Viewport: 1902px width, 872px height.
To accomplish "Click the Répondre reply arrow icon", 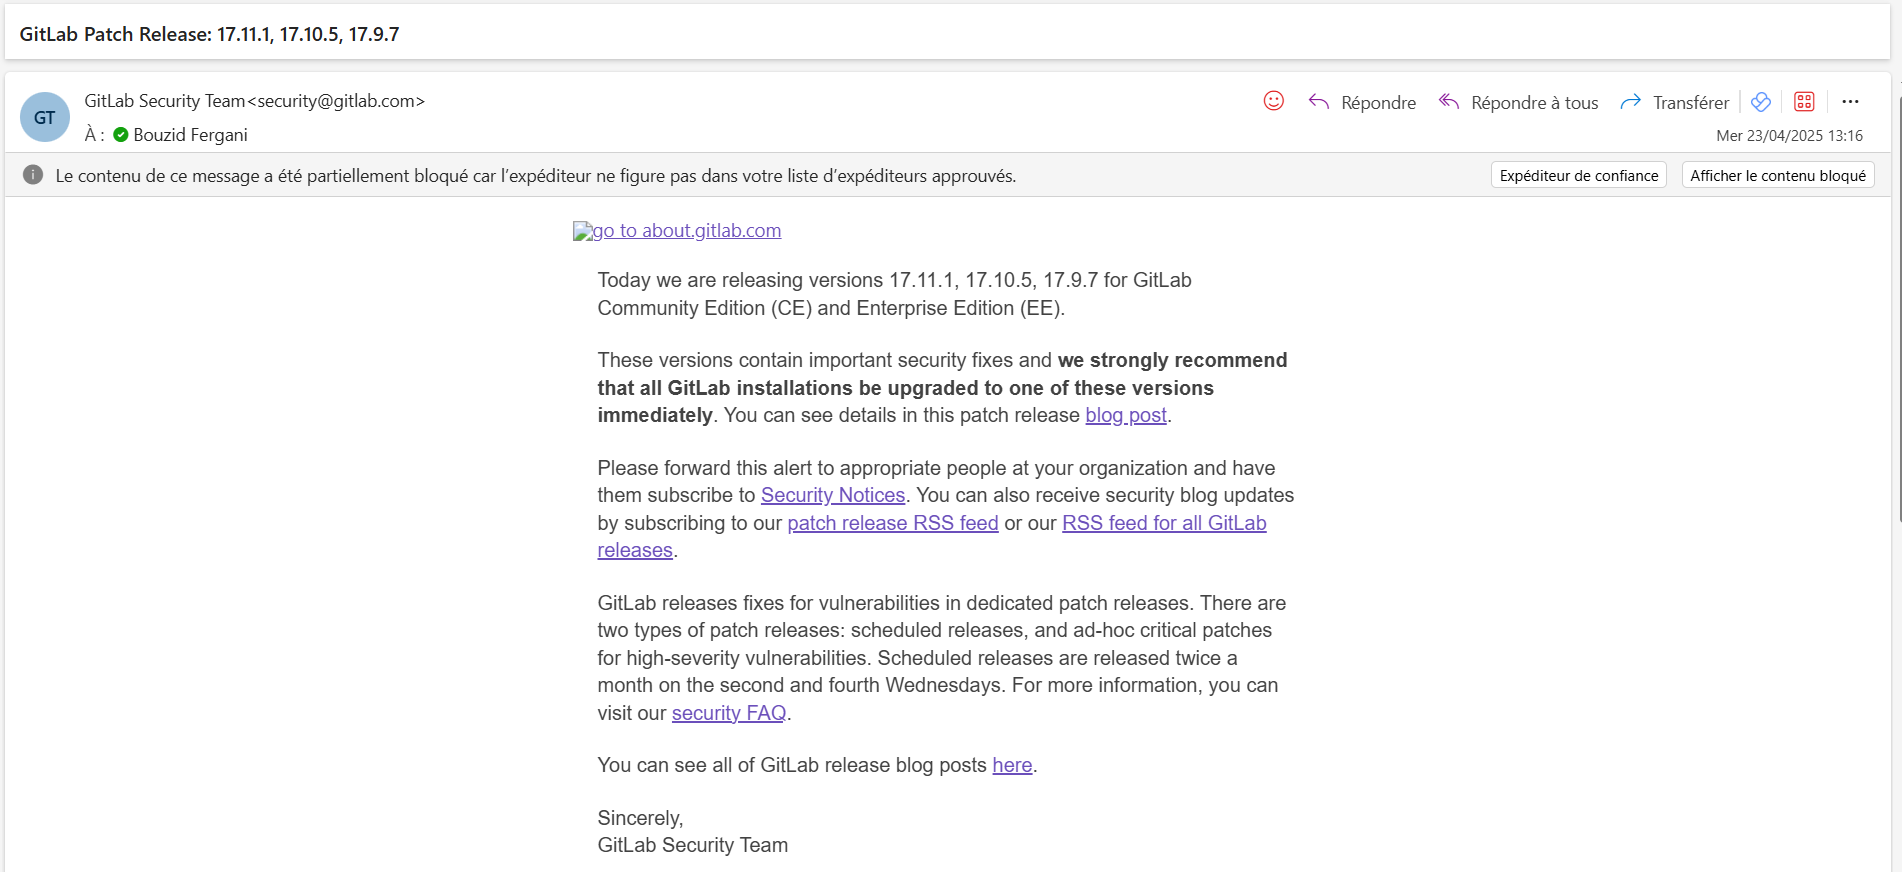I will [x=1319, y=102].
